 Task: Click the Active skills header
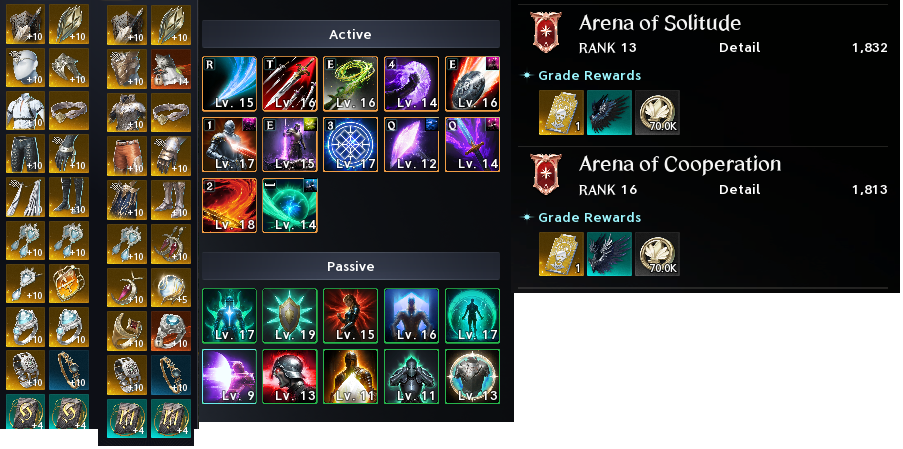pos(350,35)
